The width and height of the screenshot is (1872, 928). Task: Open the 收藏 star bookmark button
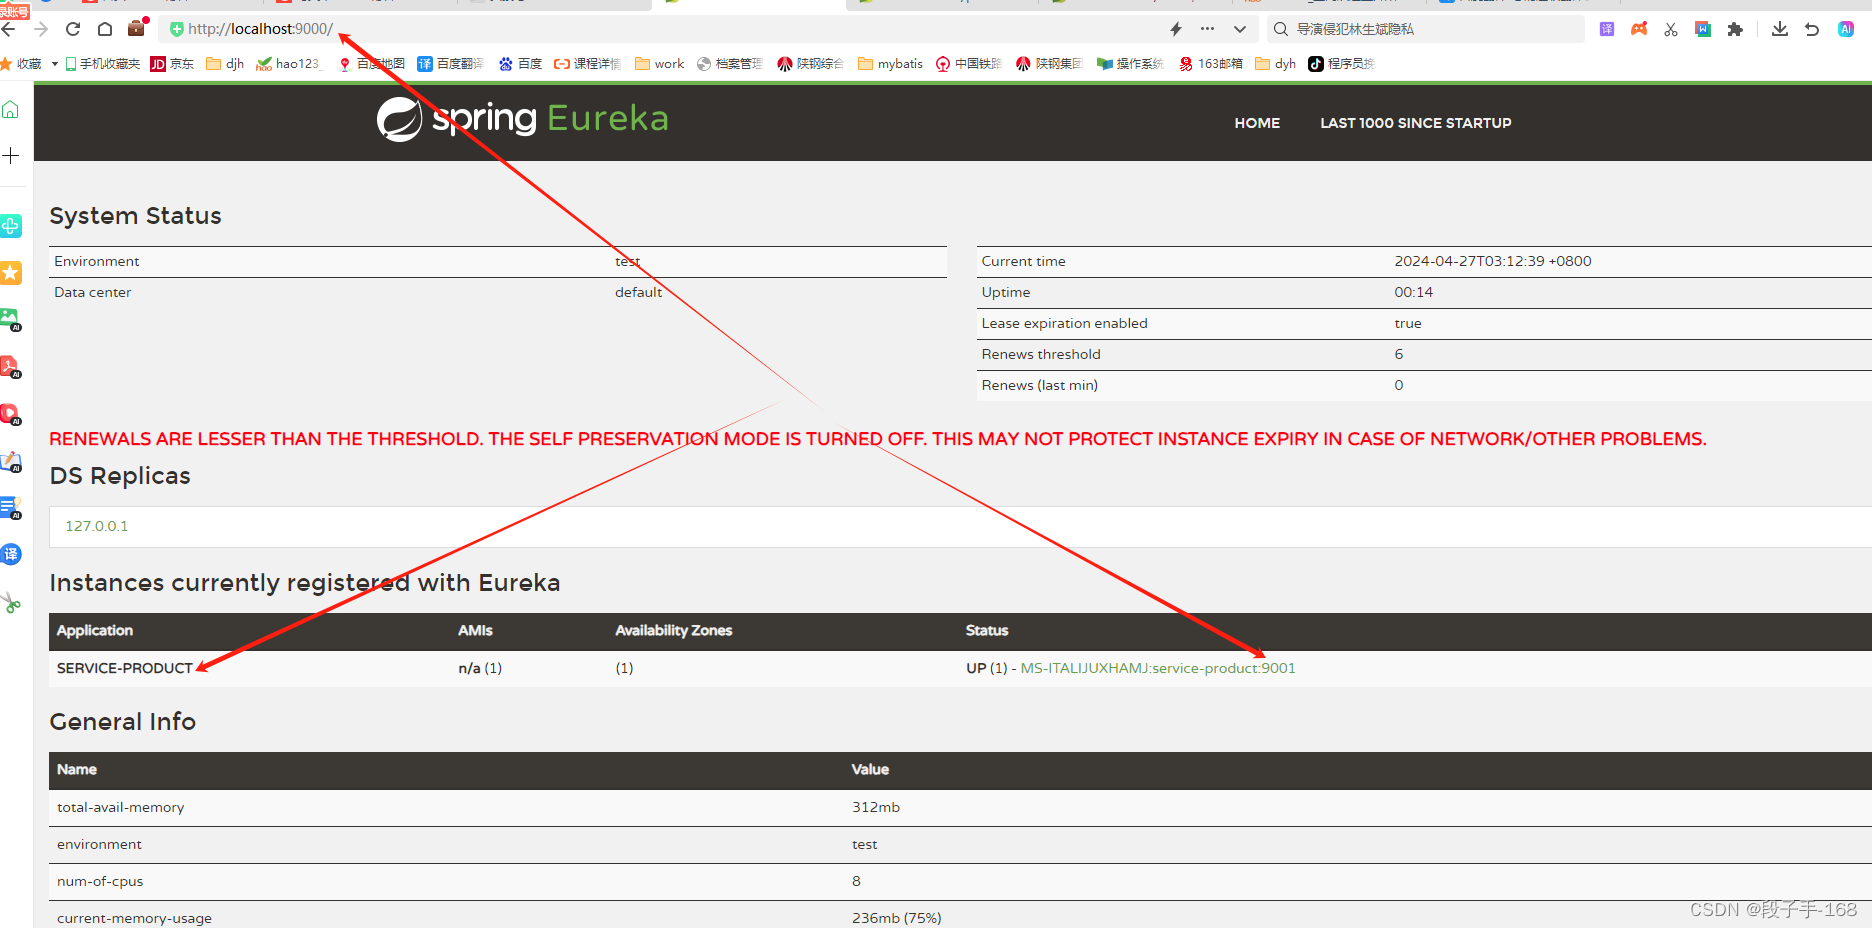21,64
